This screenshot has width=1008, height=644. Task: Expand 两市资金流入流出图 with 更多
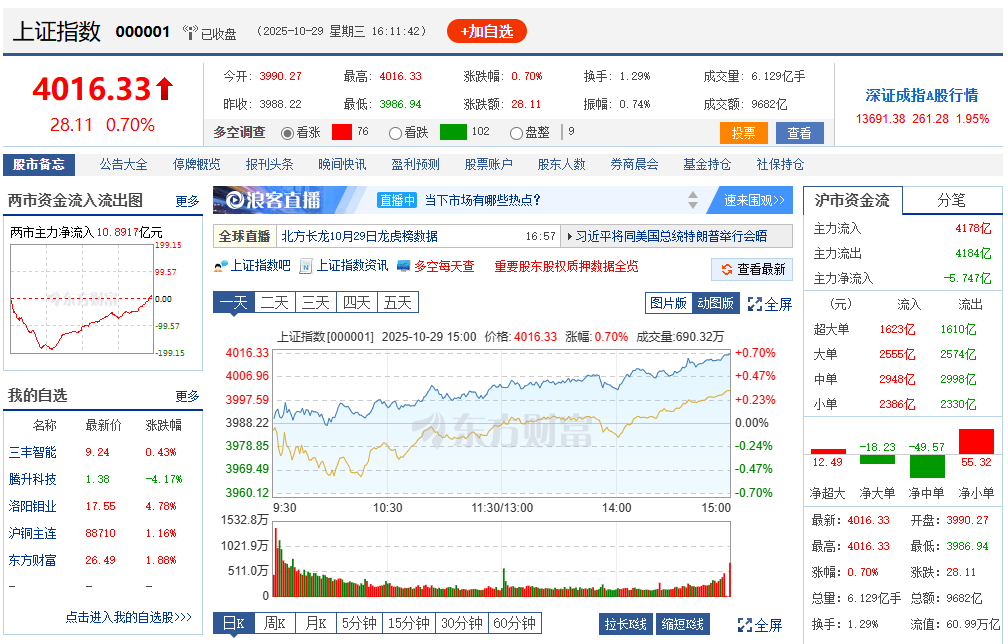click(187, 201)
